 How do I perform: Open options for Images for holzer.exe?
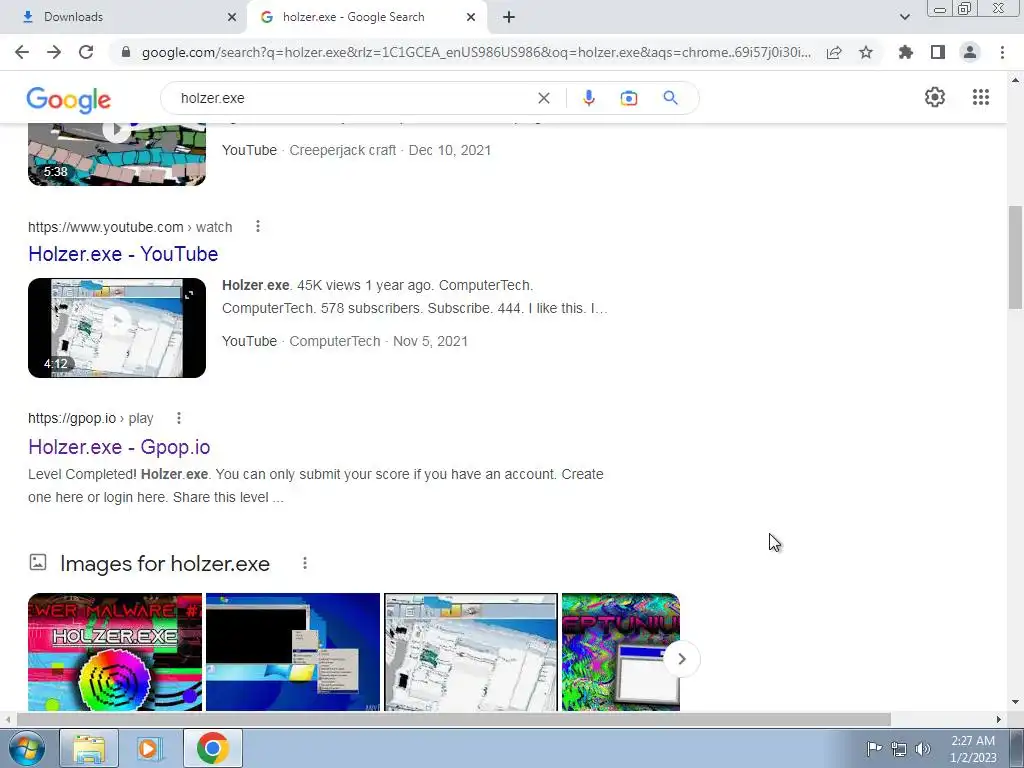(x=305, y=563)
